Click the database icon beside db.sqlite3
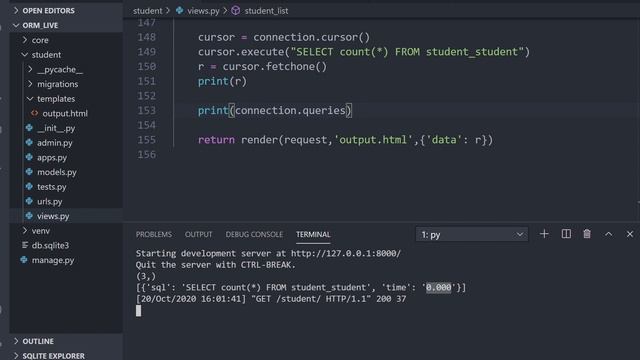The width and height of the screenshot is (640, 360). (25, 245)
